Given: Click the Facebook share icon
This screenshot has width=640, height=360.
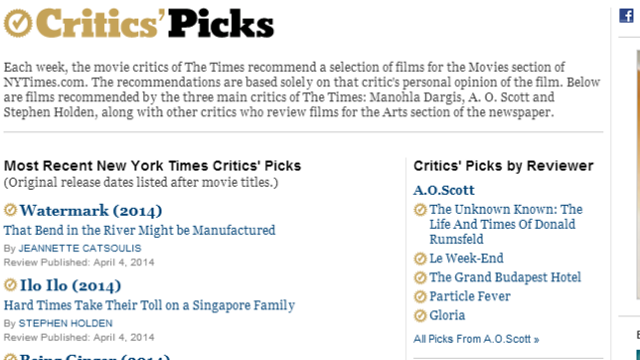Looking at the screenshot, I should coord(626,16).
